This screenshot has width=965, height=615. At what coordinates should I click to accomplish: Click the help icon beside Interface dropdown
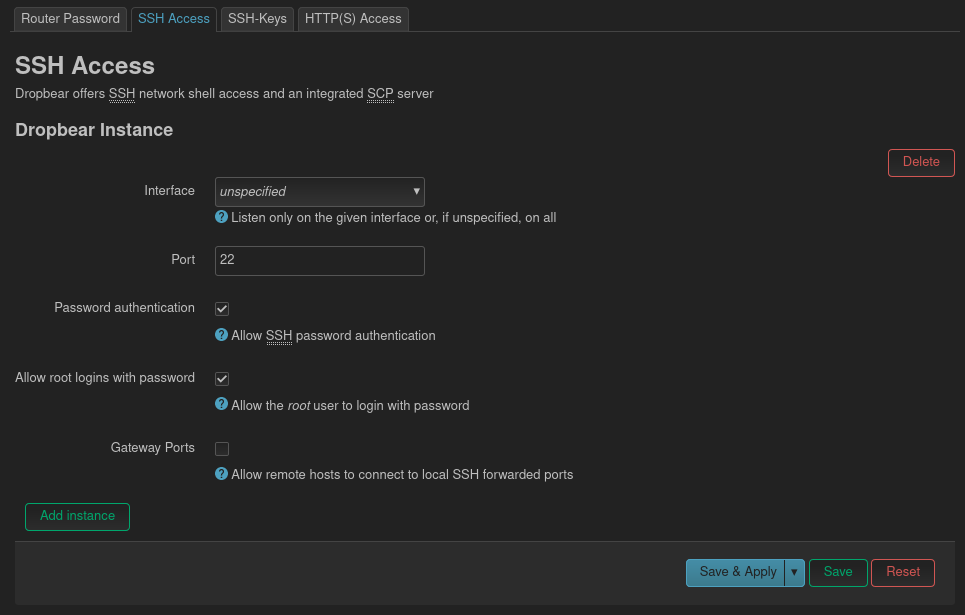(221, 217)
